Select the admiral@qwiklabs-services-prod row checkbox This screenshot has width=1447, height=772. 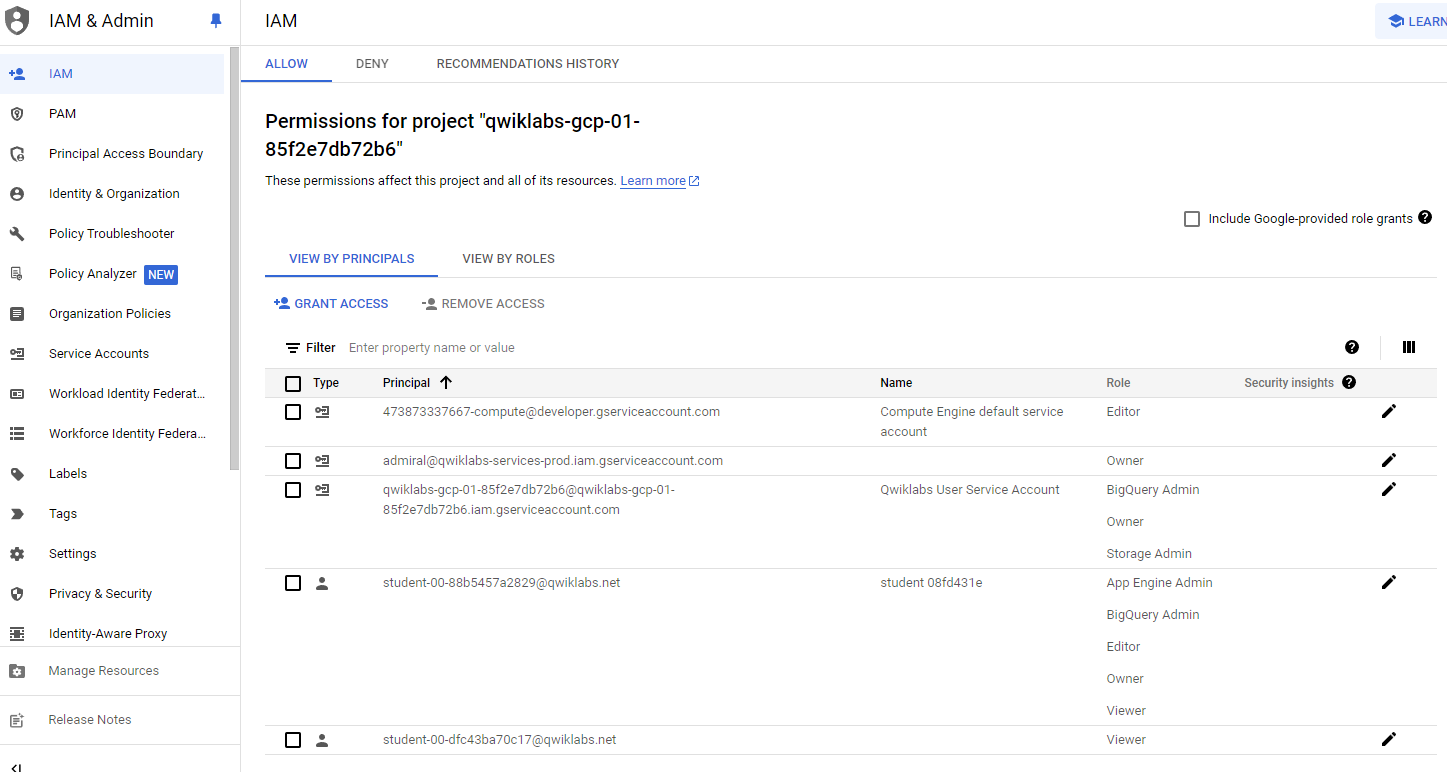tap(293, 461)
